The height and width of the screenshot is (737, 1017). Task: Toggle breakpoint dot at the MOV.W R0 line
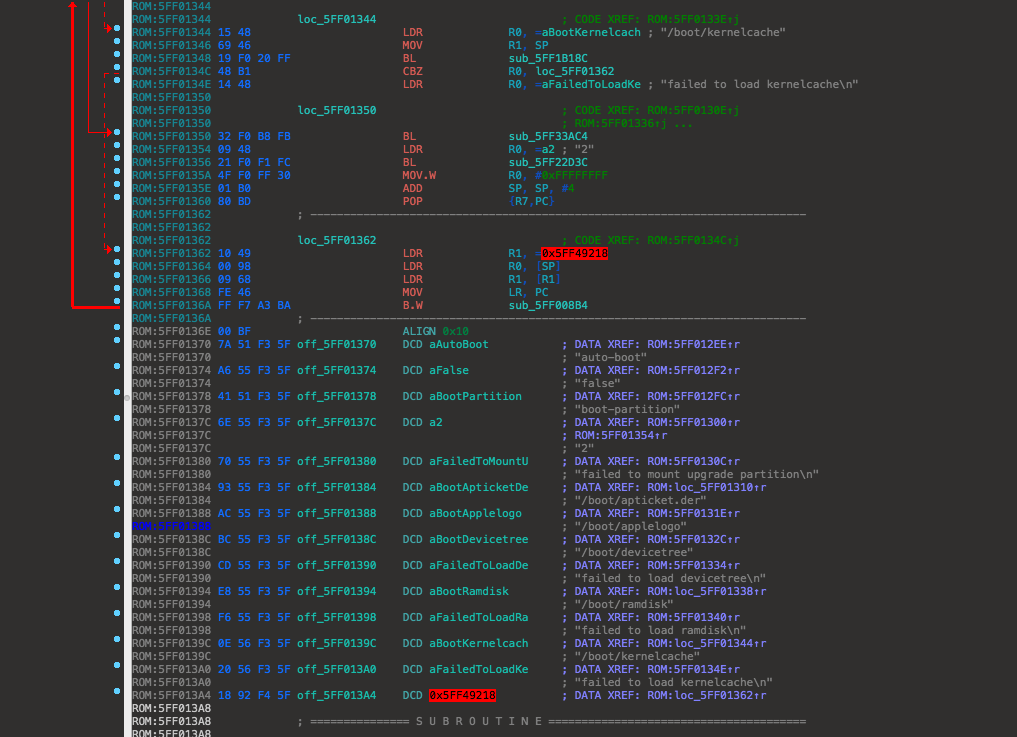click(117, 176)
